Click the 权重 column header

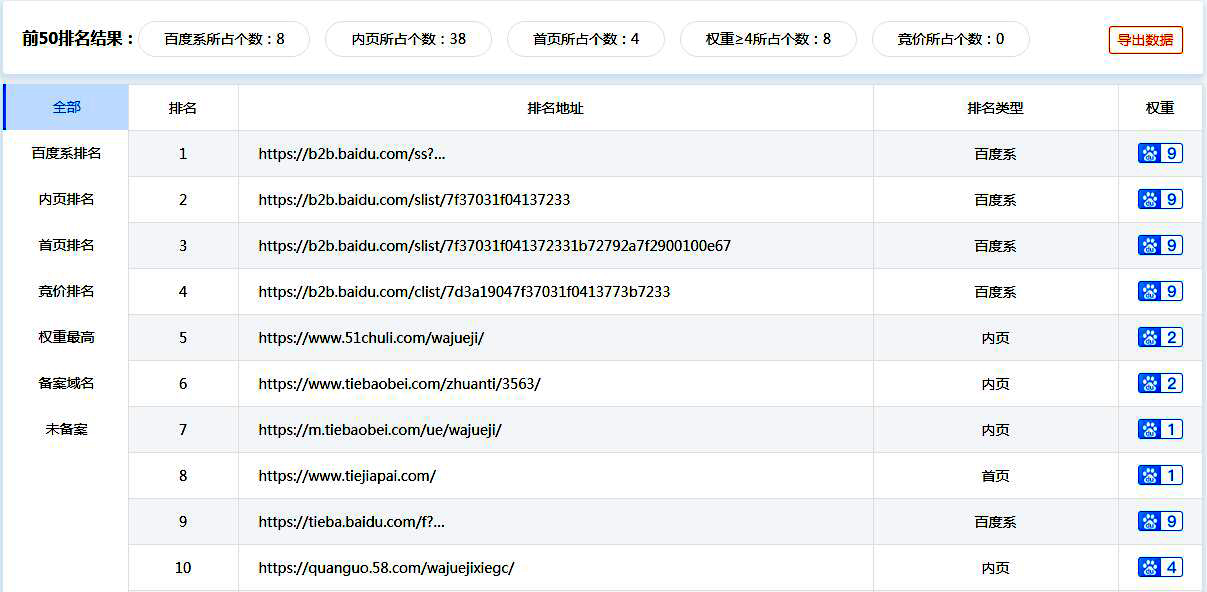coord(1160,108)
